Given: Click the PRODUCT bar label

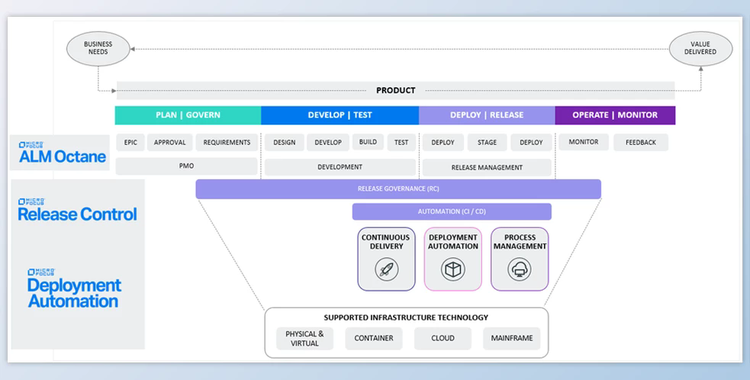Looking at the screenshot, I should [x=396, y=90].
